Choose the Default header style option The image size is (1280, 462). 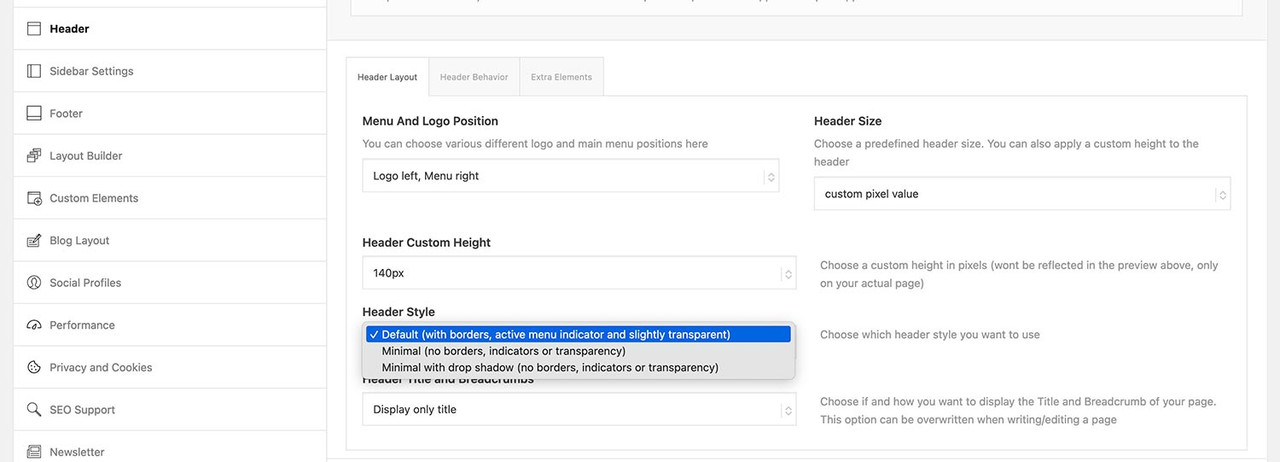pyautogui.click(x=578, y=334)
